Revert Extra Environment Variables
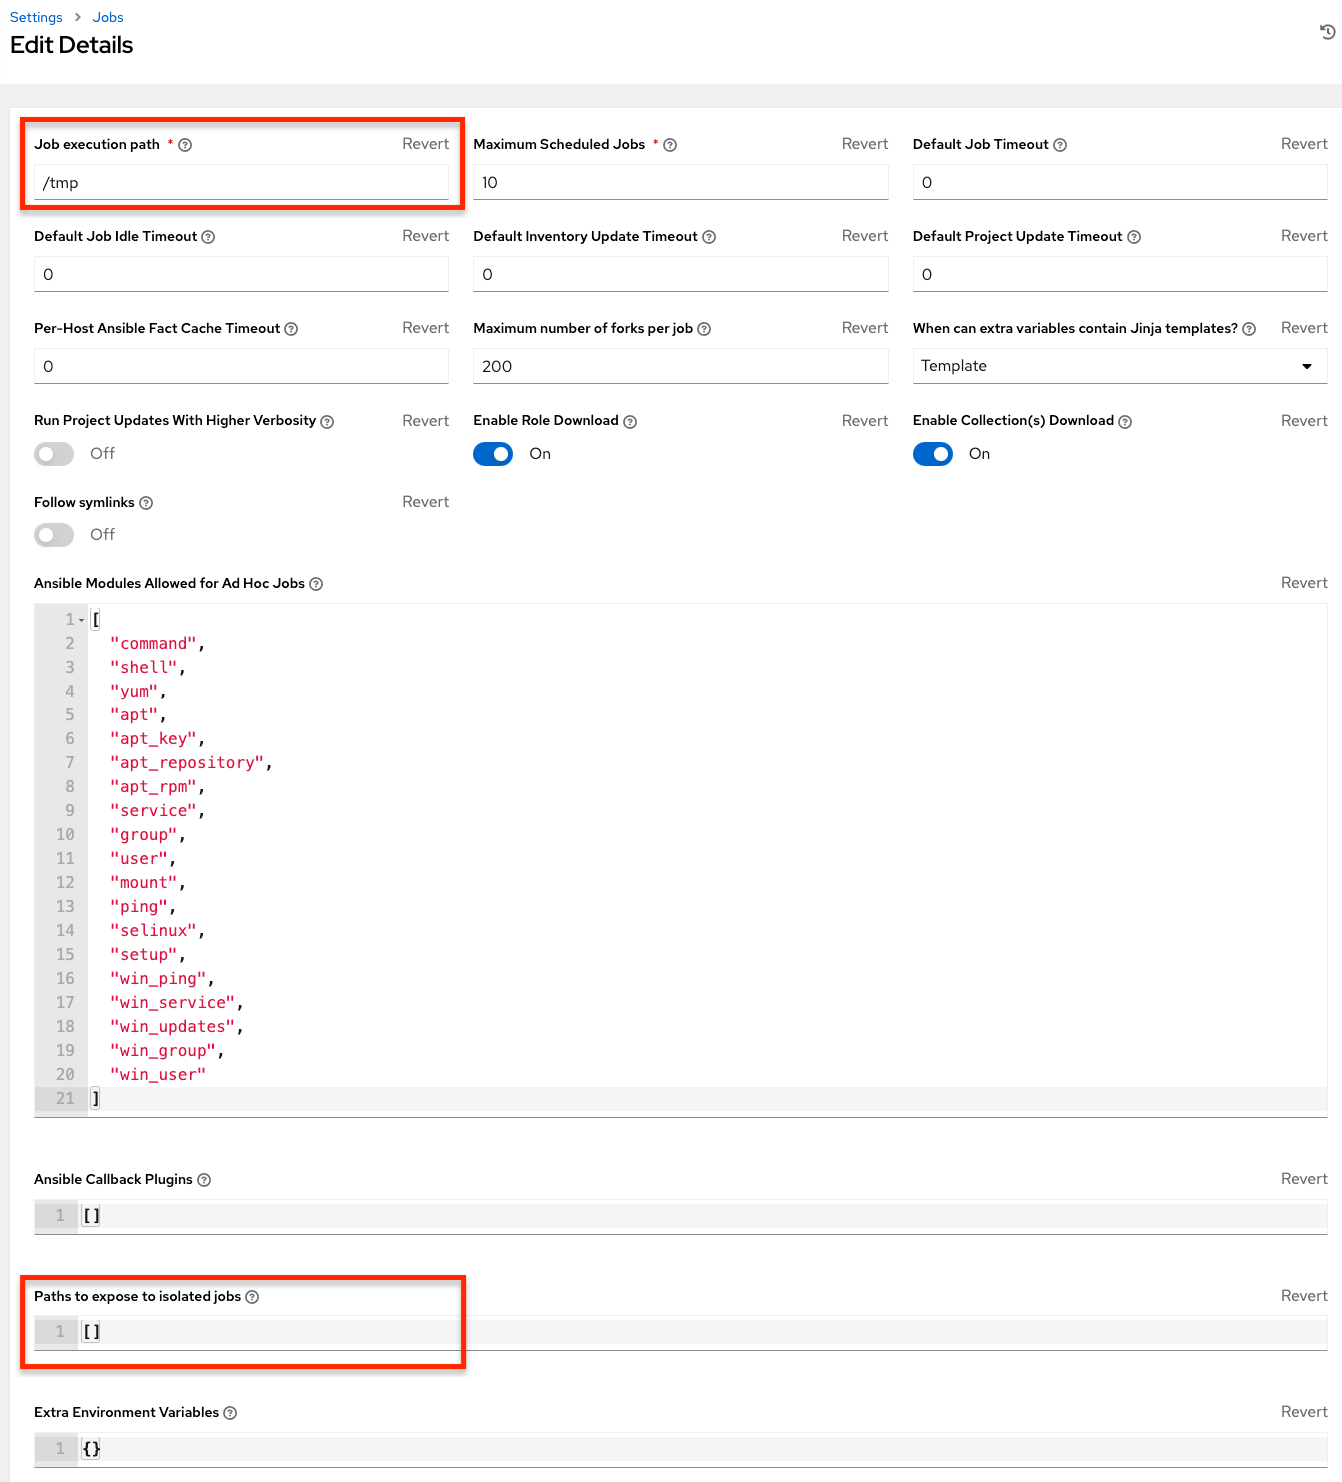This screenshot has width=1342, height=1482. tap(1304, 1412)
